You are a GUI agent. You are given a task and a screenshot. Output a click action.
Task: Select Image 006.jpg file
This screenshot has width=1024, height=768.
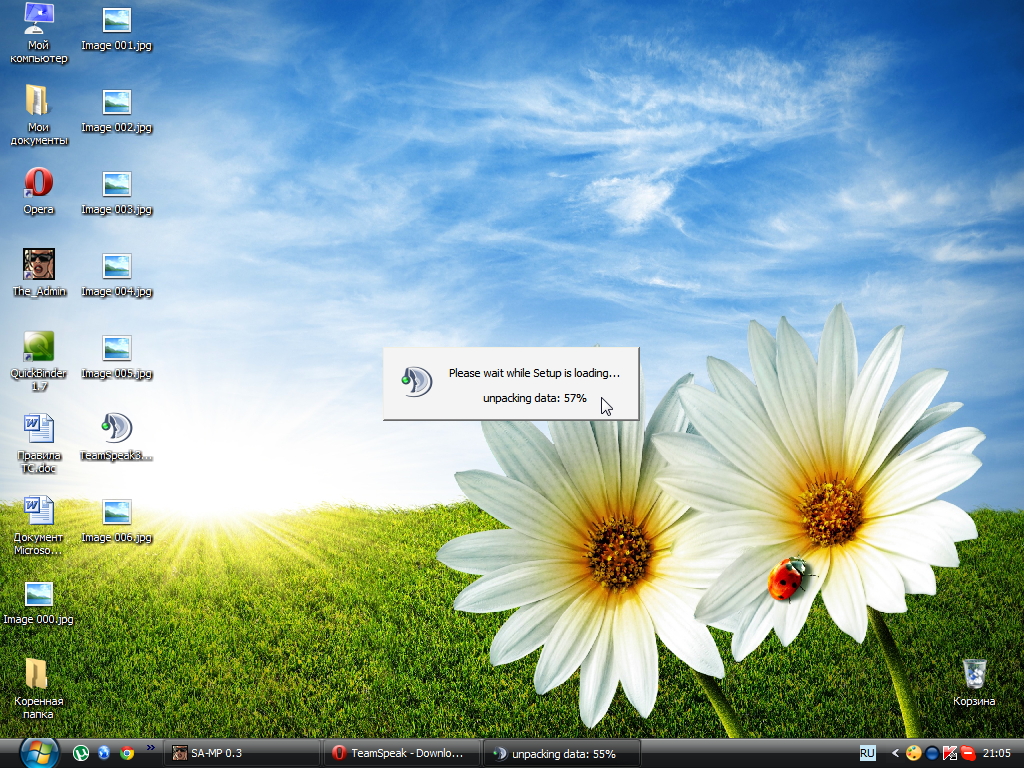coord(116,521)
